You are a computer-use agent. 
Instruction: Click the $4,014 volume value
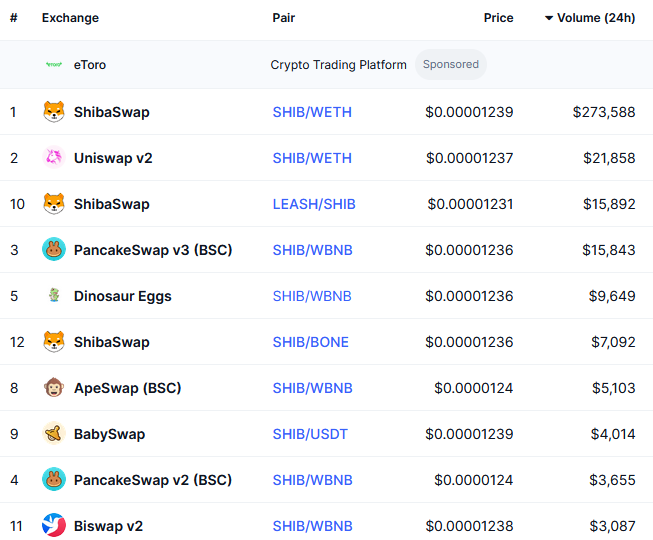613,434
